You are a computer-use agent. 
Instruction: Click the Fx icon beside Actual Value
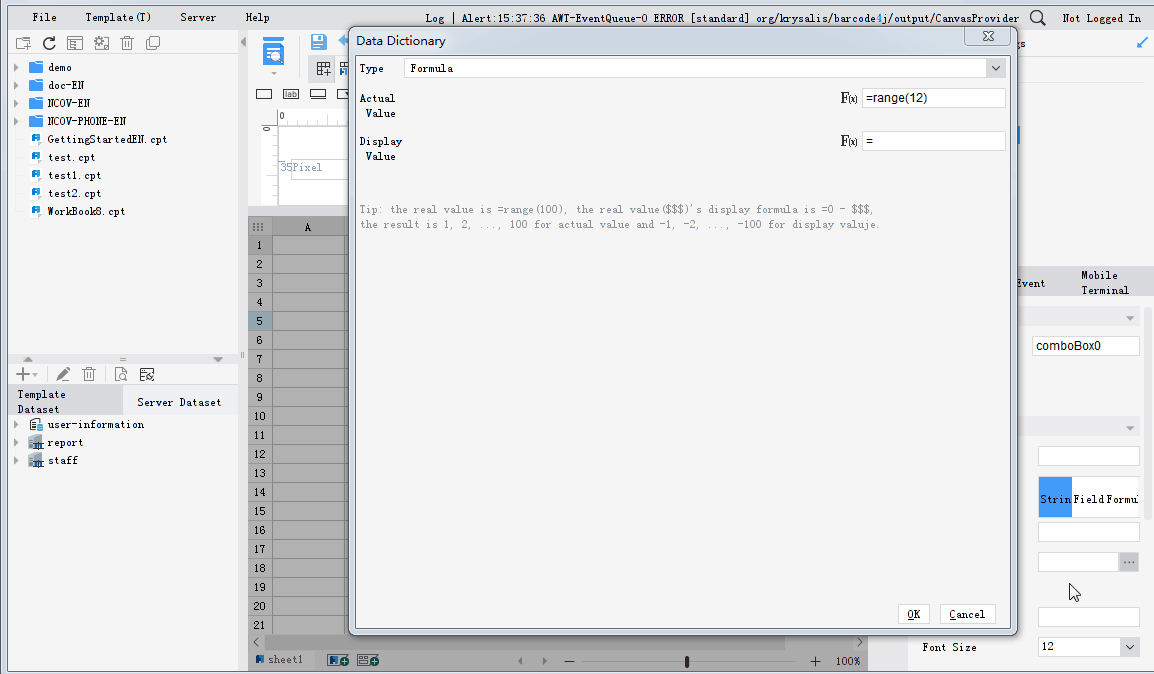pos(847,98)
